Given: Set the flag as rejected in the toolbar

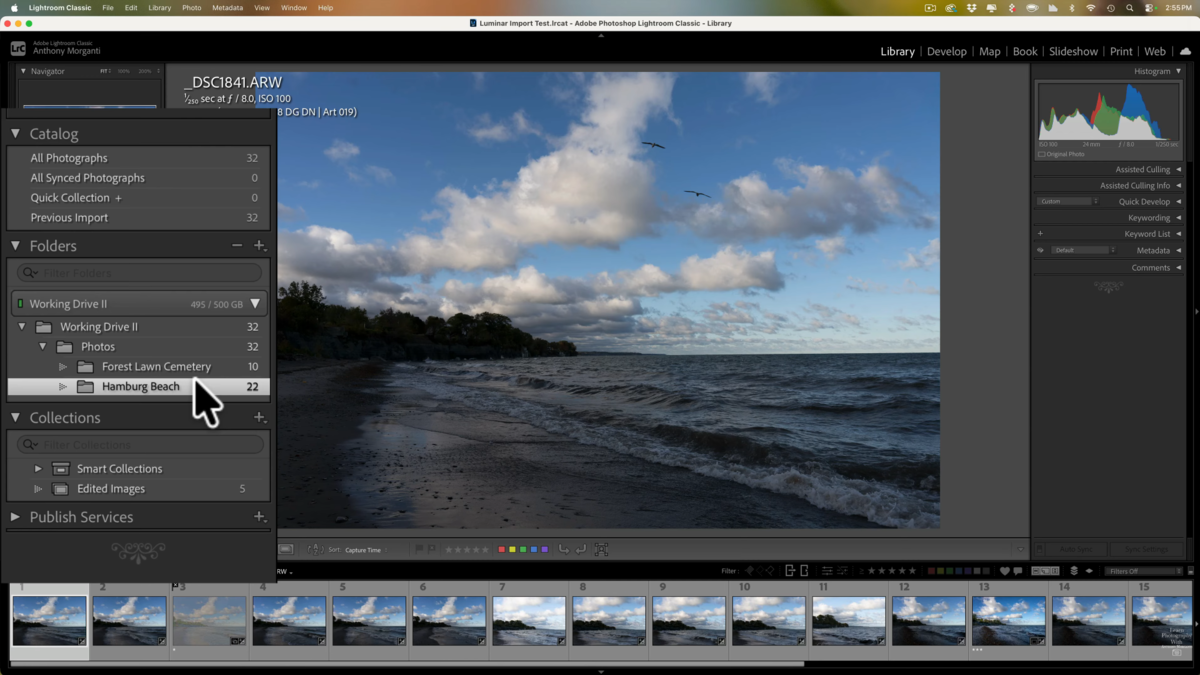Looking at the screenshot, I should tap(432, 550).
